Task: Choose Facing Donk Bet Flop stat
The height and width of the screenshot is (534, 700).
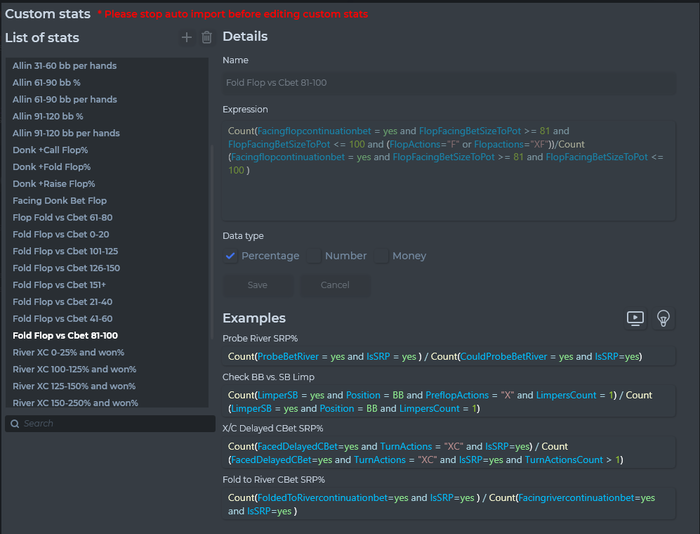Action: pyautogui.click(x=60, y=201)
